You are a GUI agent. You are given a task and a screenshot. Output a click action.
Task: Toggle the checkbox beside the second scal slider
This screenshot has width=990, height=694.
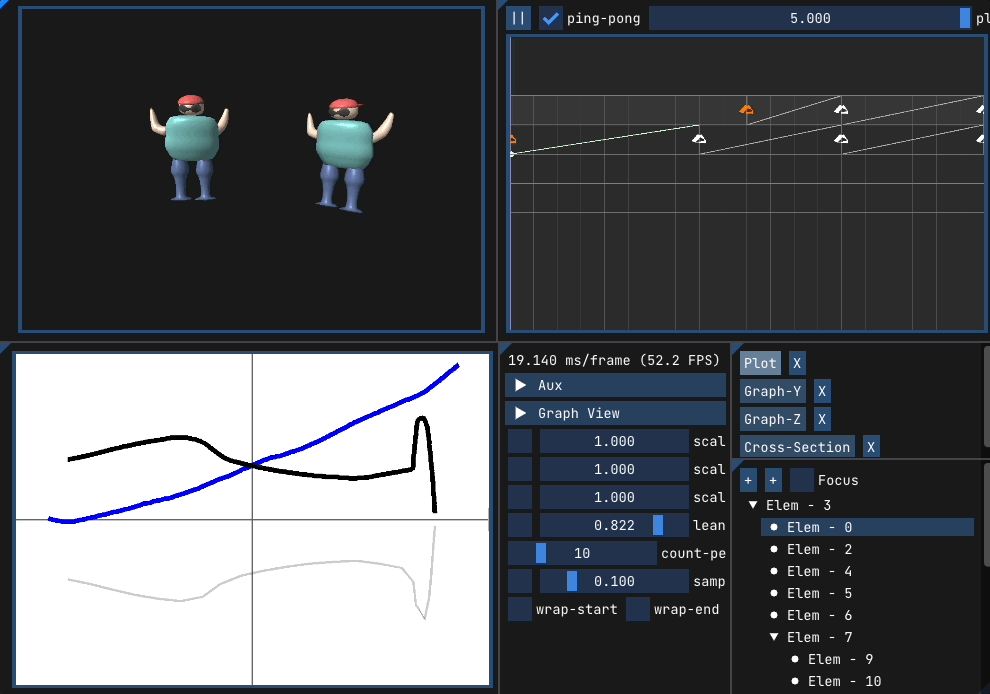(x=520, y=469)
